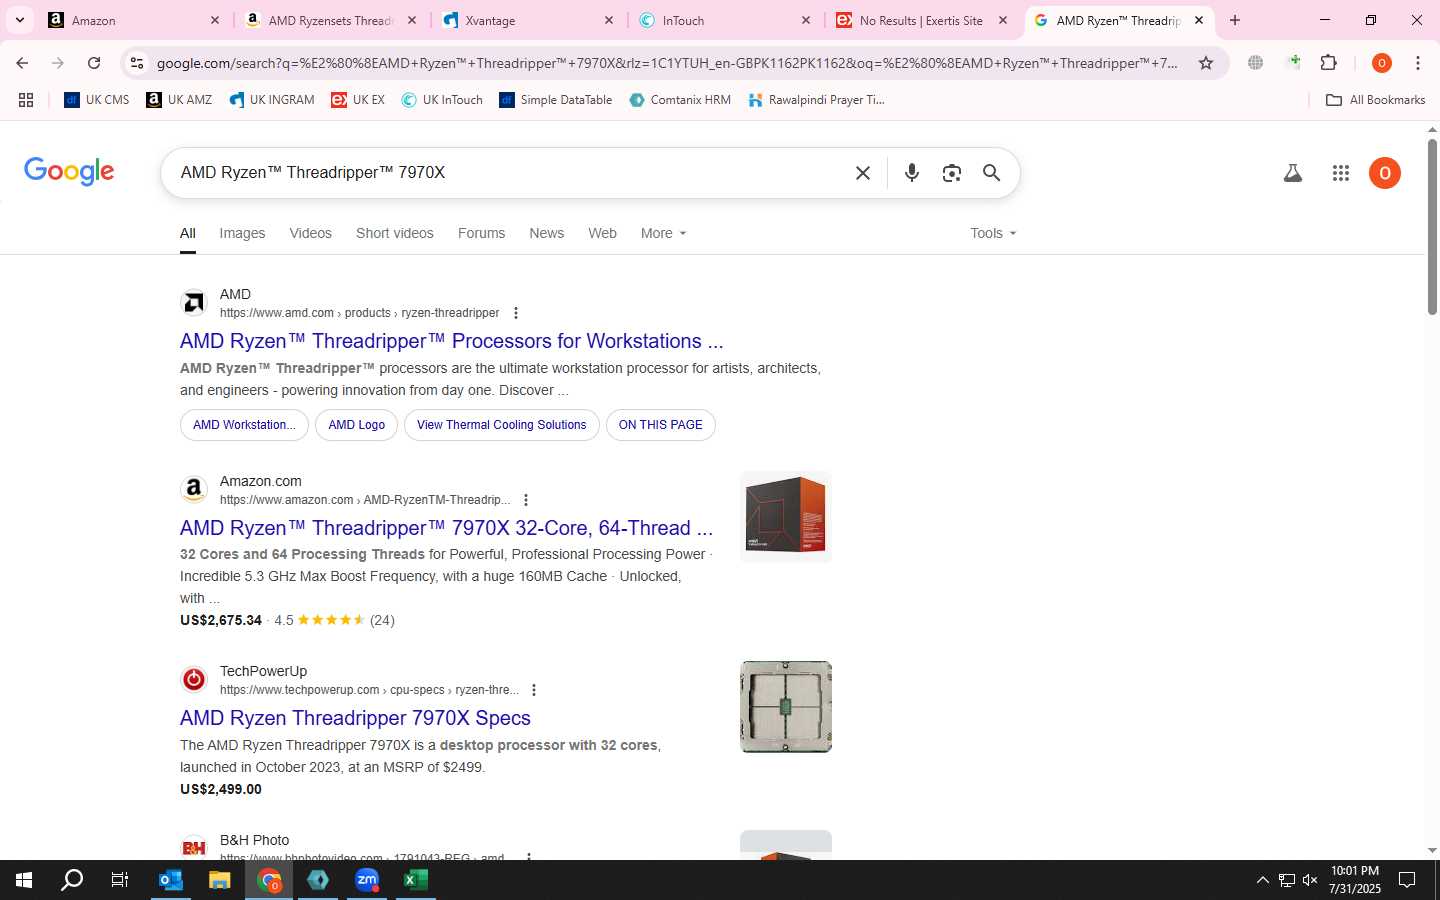This screenshot has height=900, width=1440.
Task: Open Google Search Labs flask icon
Action: (1293, 173)
